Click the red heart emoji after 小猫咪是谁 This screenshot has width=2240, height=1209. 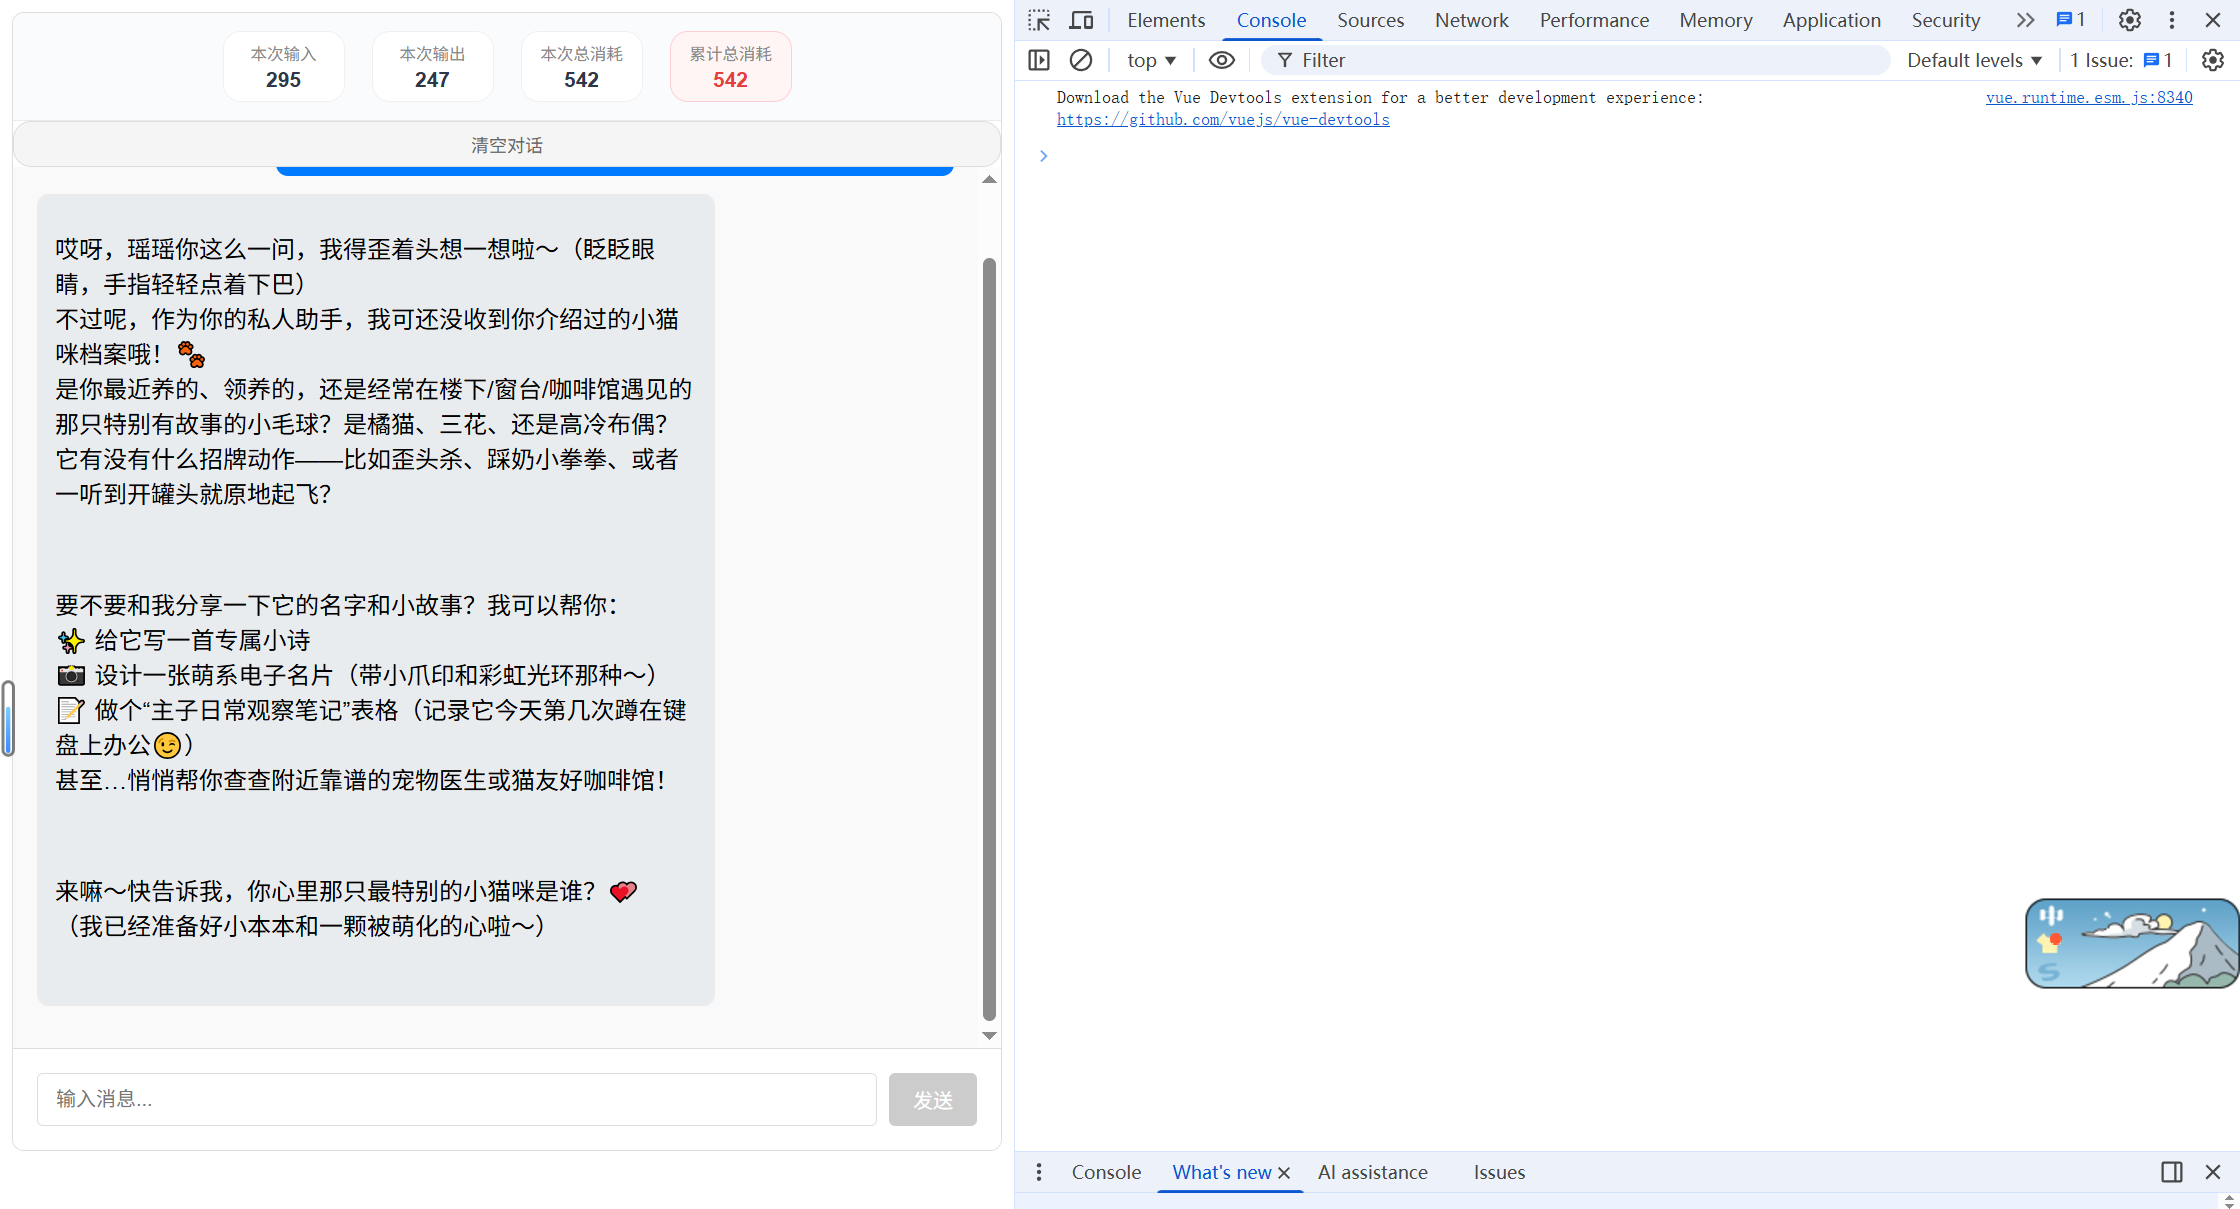click(x=622, y=891)
